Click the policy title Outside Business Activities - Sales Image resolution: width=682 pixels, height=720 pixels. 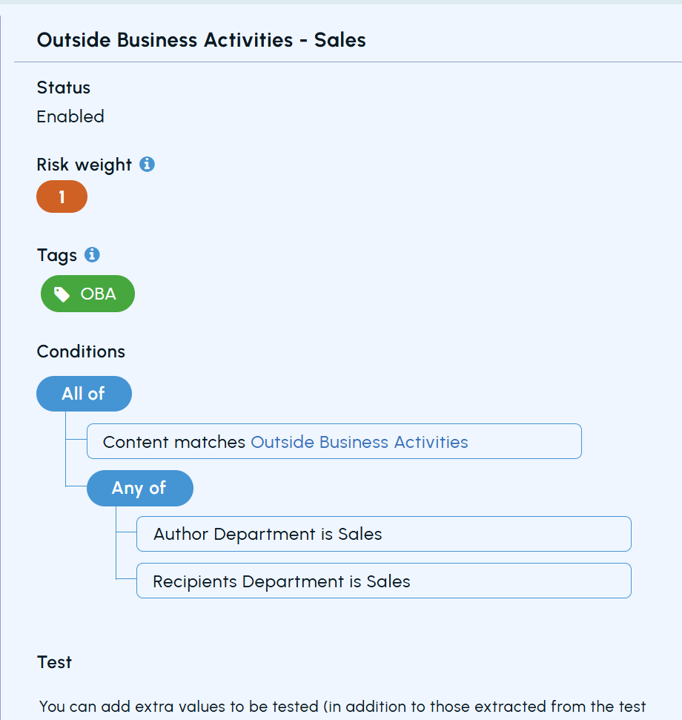click(x=201, y=41)
